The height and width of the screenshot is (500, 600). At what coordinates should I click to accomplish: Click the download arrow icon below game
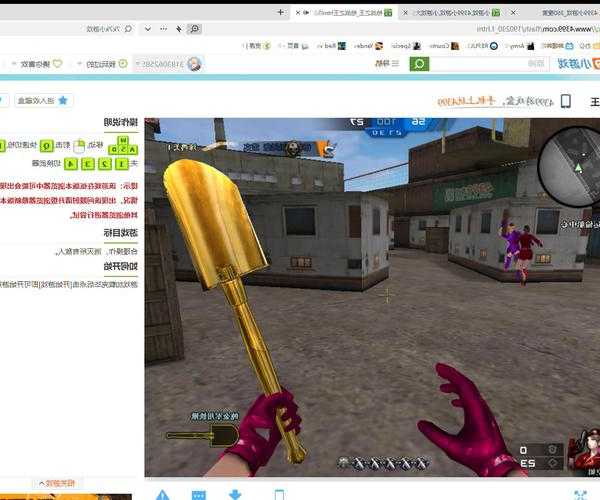(x=235, y=494)
